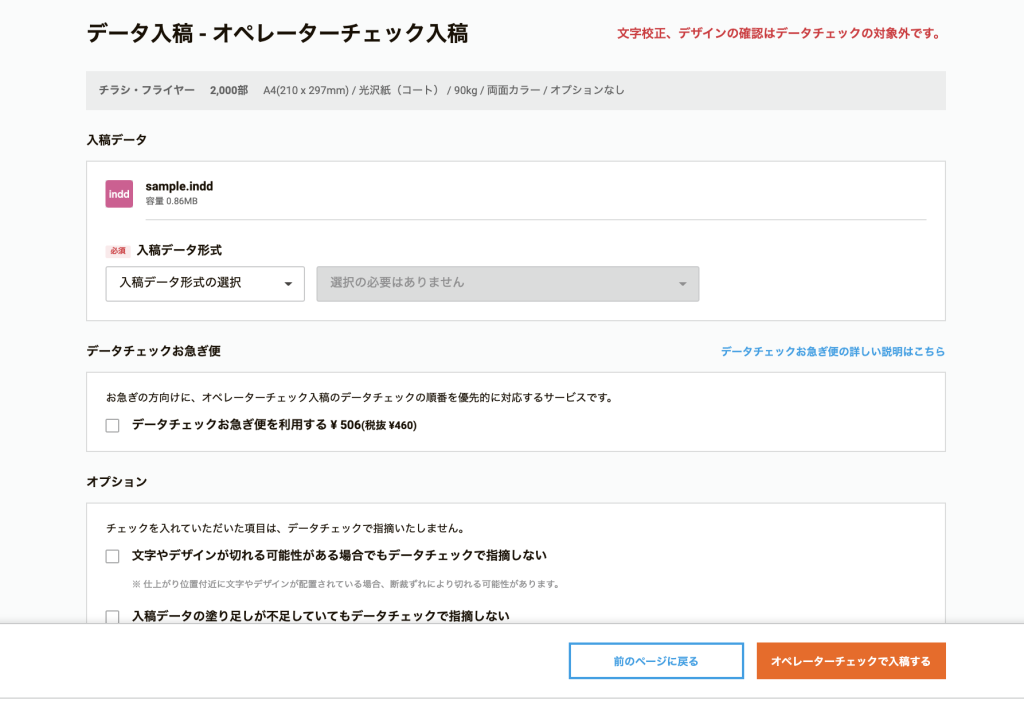This screenshot has width=1024, height=701.
Task: Submit with オペレーターチェックで入稿する button
Action: pos(850,661)
